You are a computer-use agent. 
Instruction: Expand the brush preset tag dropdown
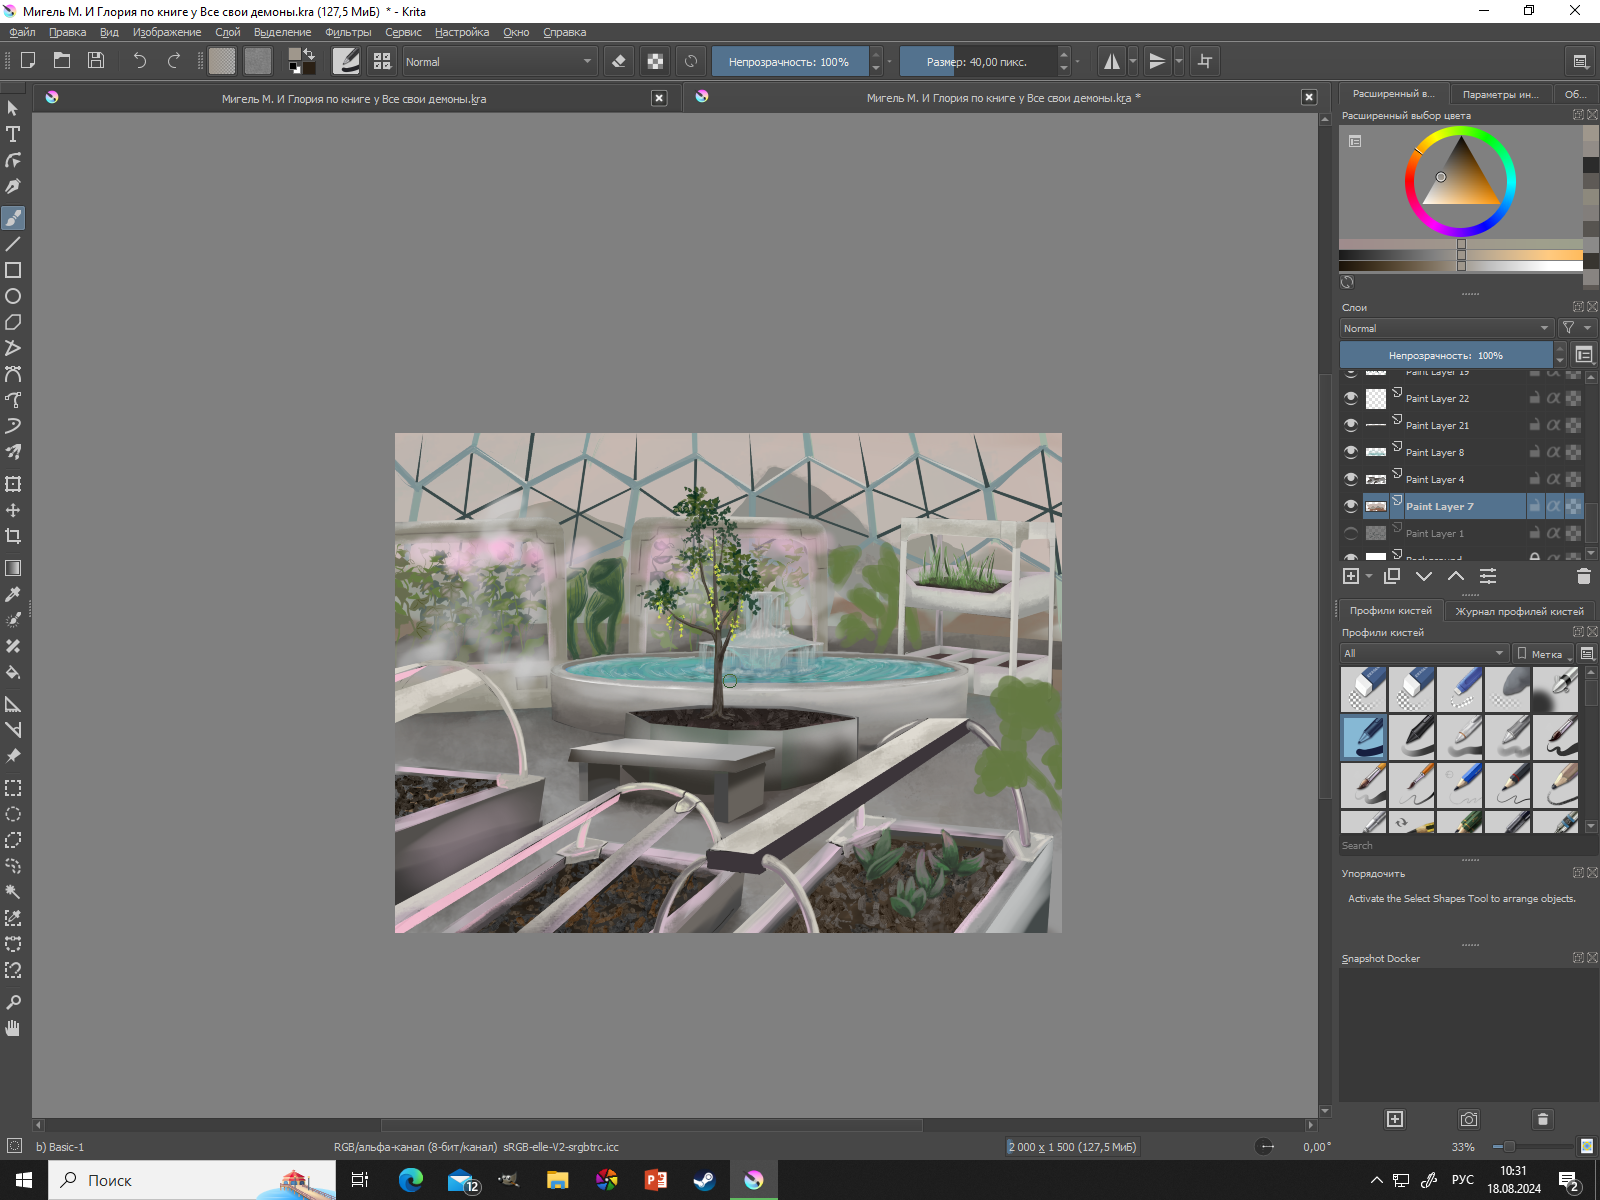1423,653
